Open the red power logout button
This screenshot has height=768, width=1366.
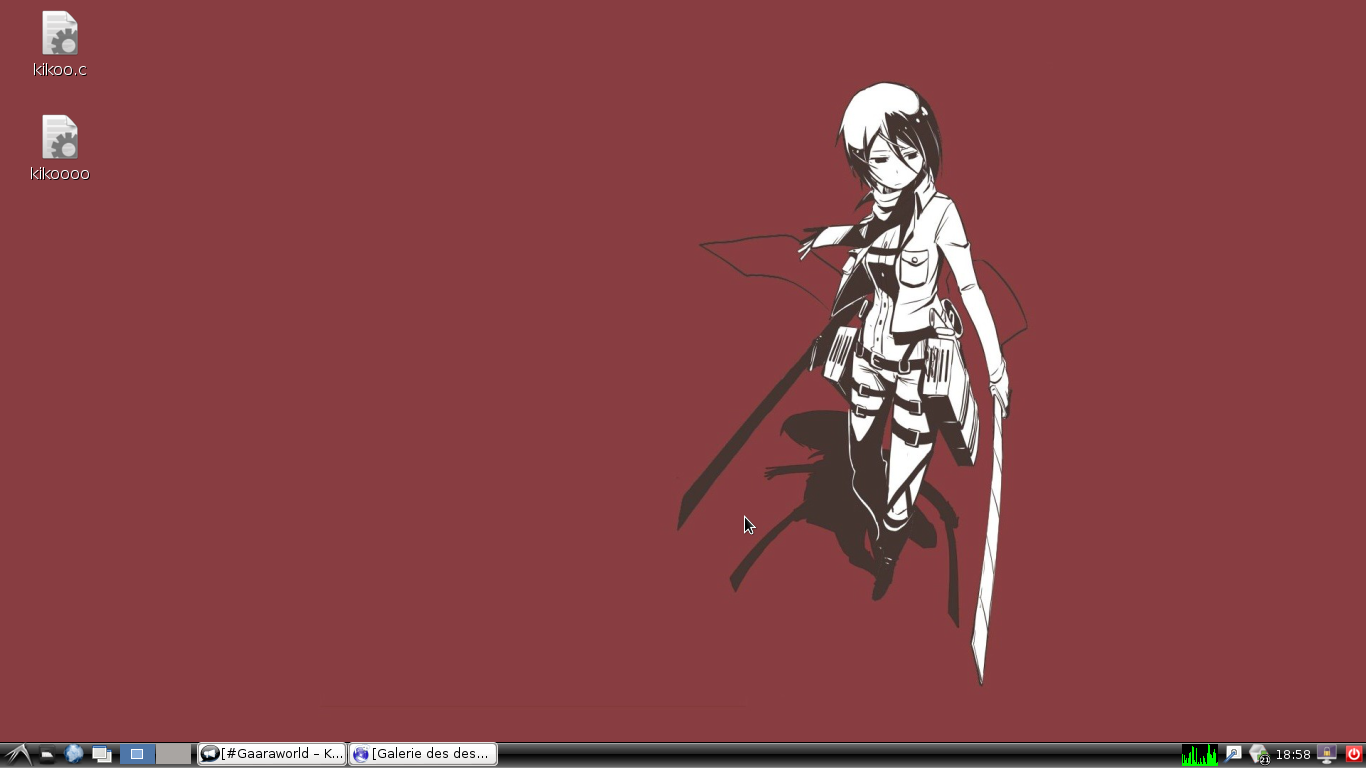pyautogui.click(x=1354, y=754)
